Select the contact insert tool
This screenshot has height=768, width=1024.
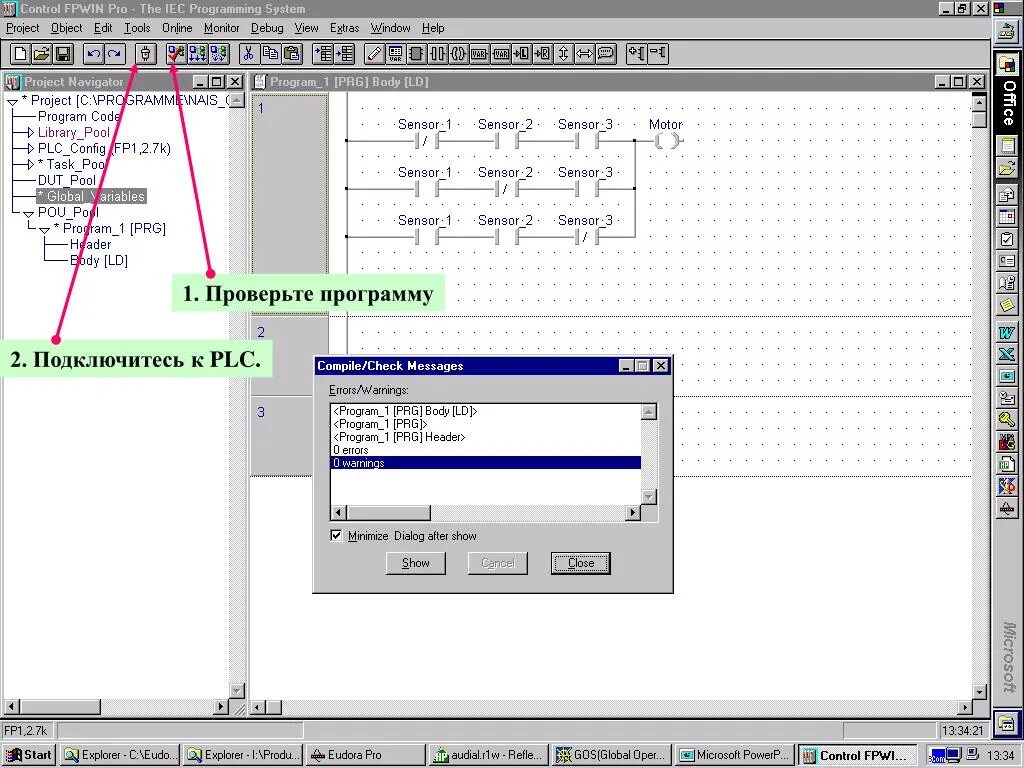click(x=437, y=54)
